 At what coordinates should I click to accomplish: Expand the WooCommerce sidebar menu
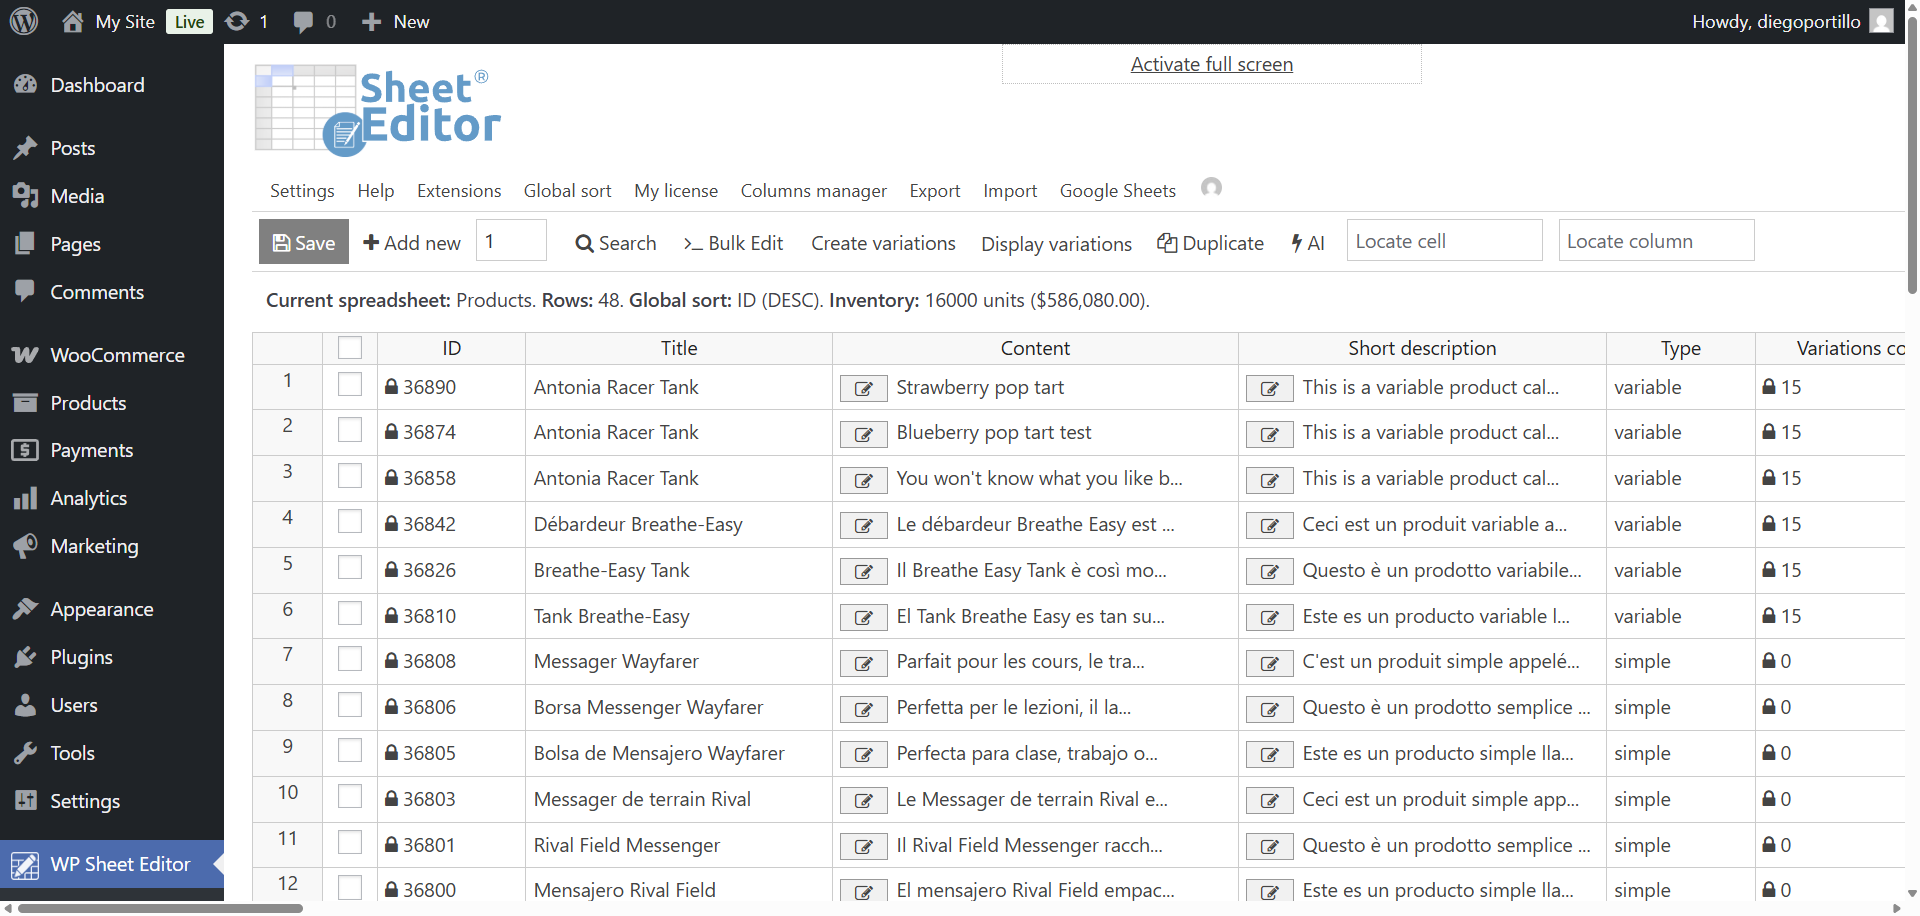tap(117, 355)
